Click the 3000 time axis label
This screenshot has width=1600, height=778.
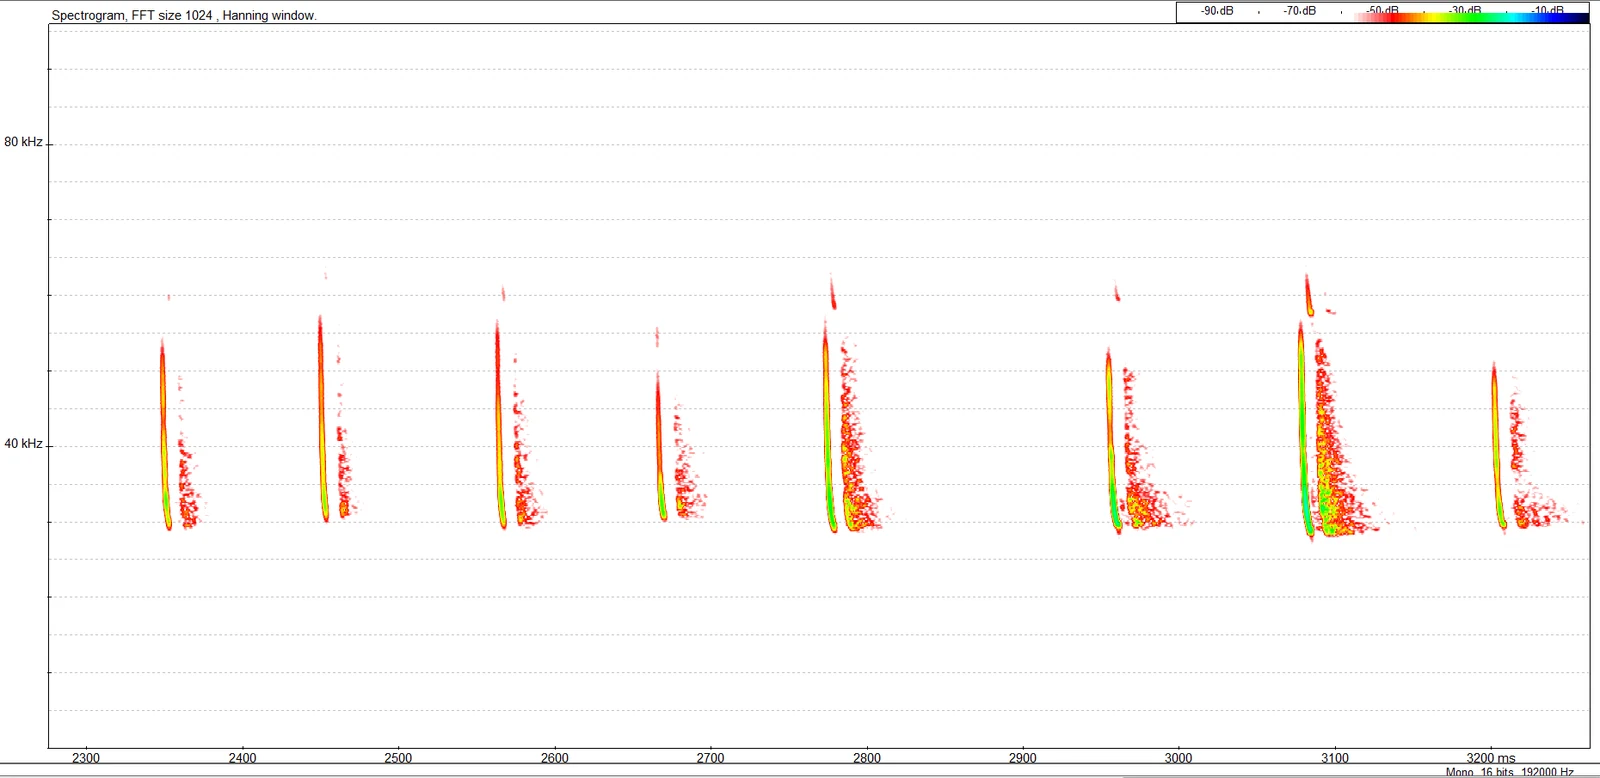[1179, 758]
